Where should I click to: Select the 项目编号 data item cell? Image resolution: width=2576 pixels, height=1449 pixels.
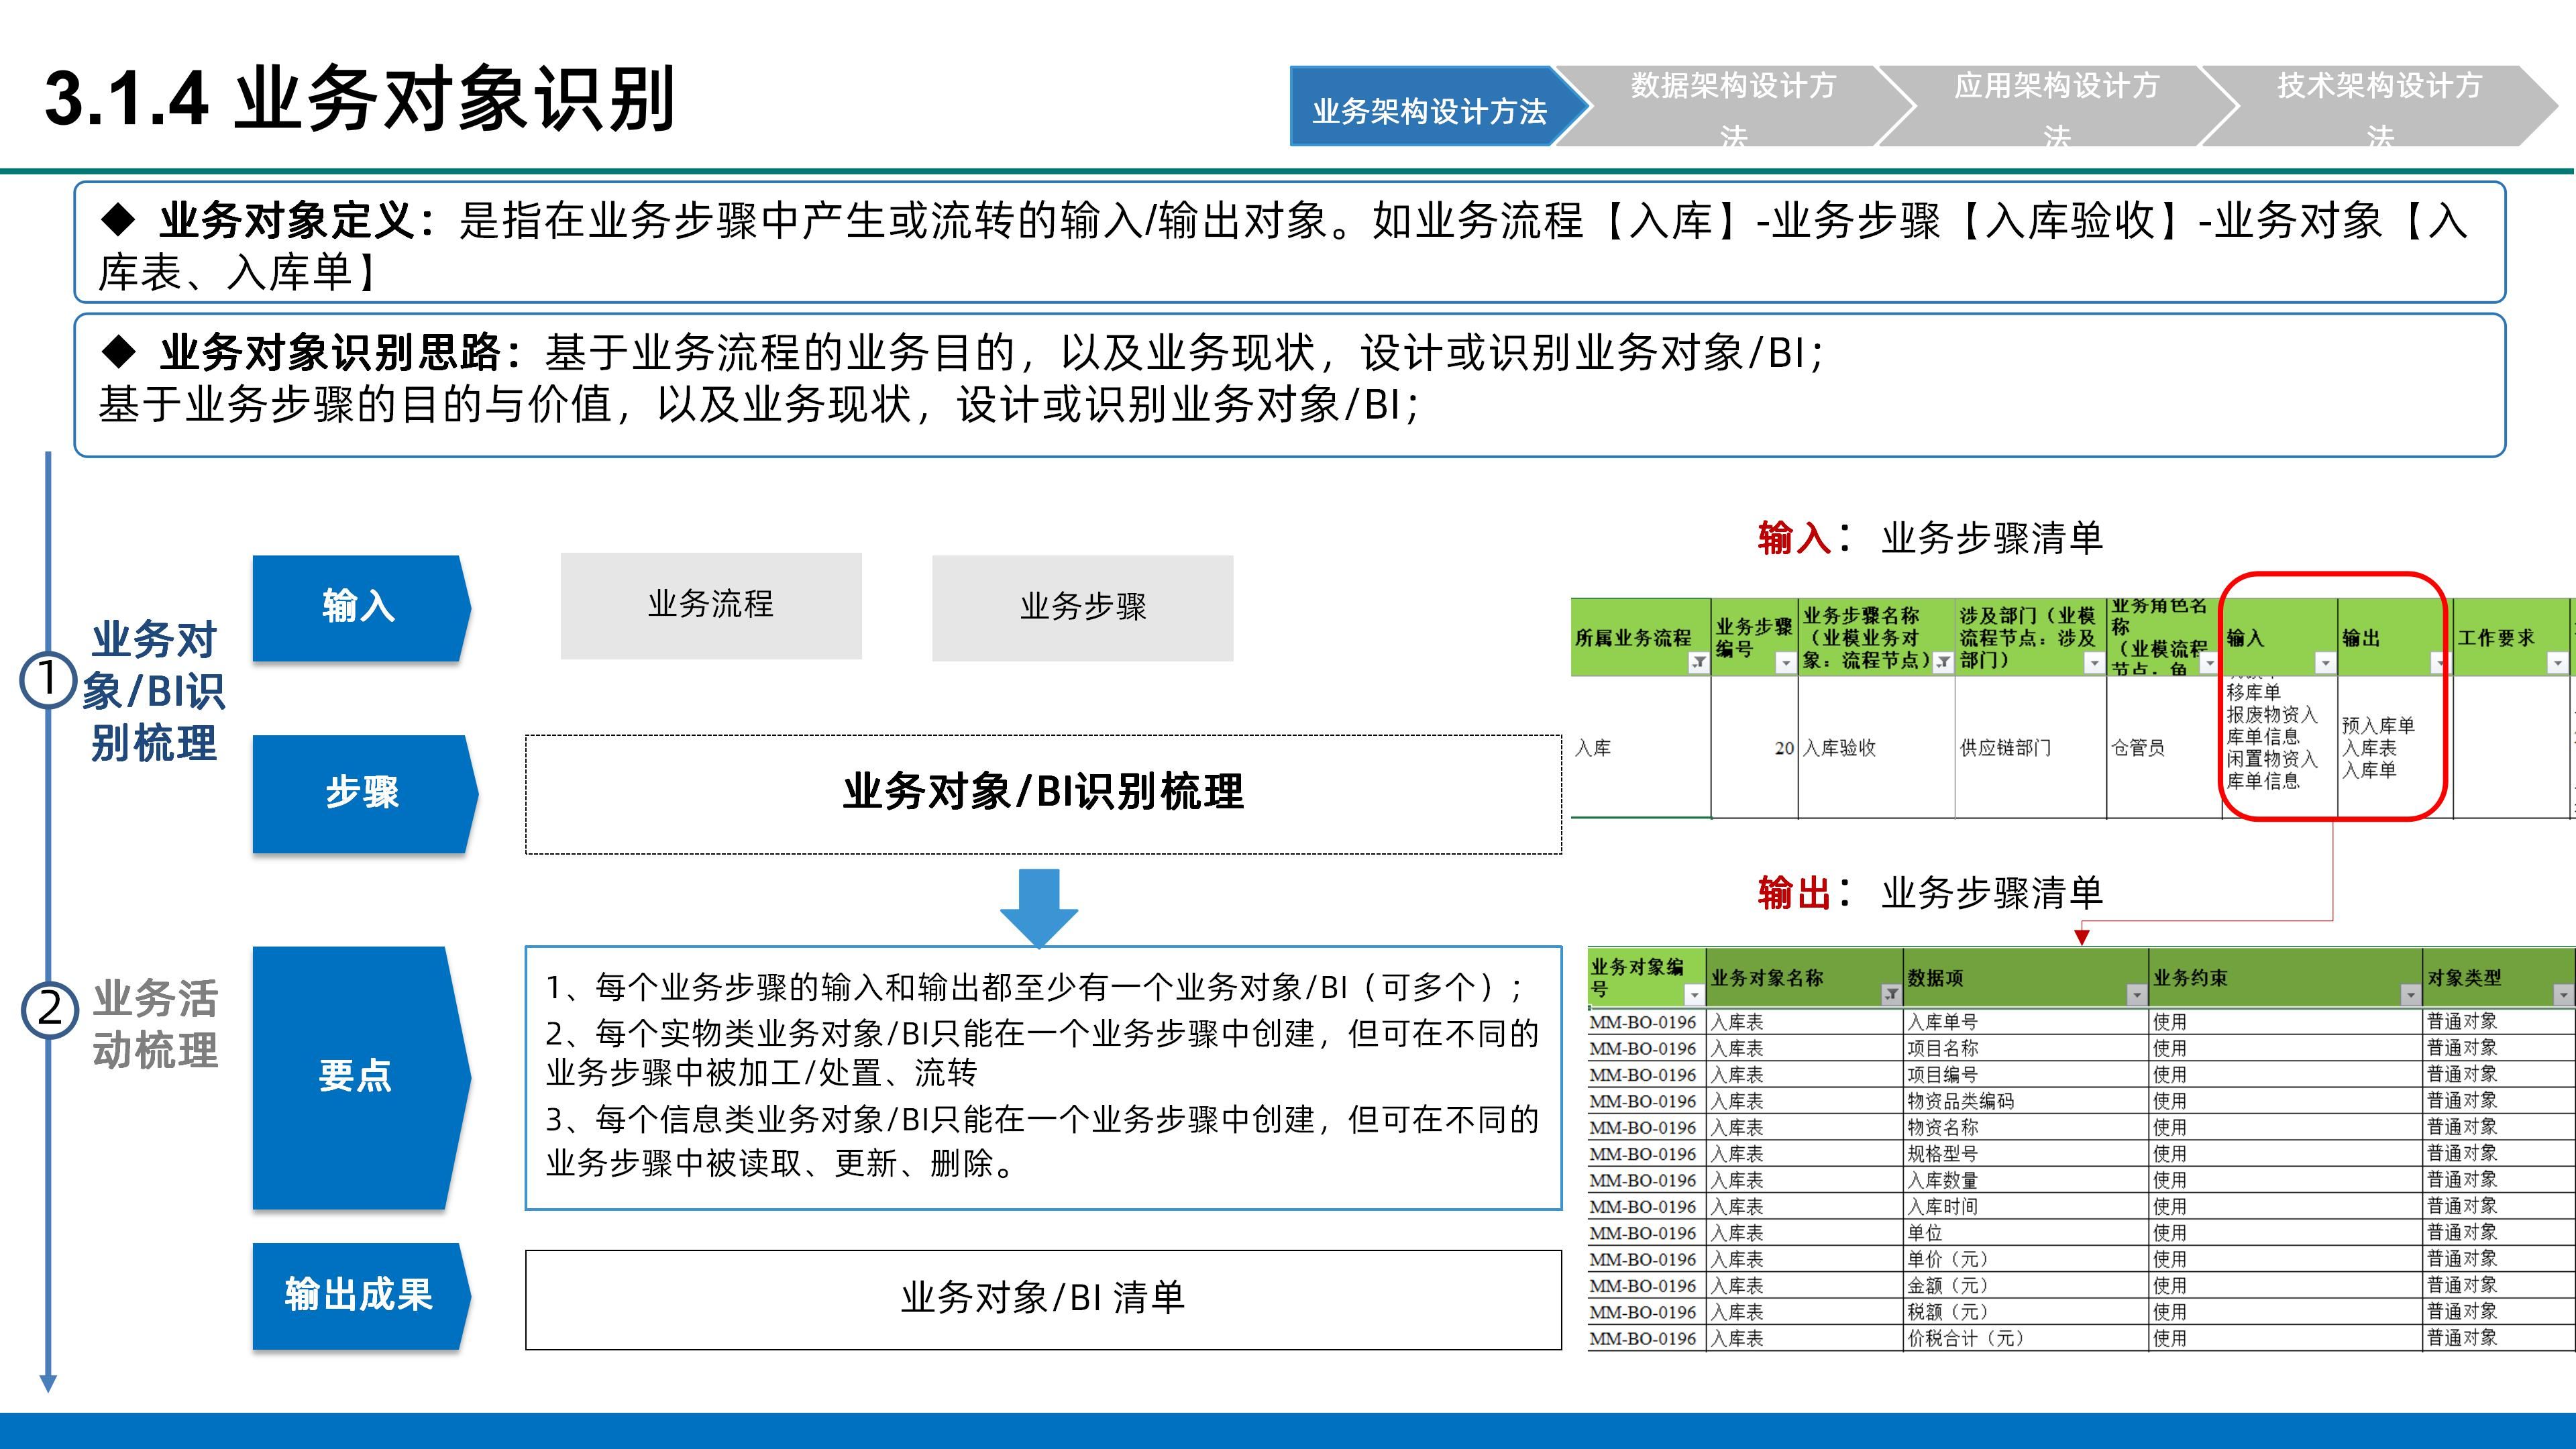2026,1074
